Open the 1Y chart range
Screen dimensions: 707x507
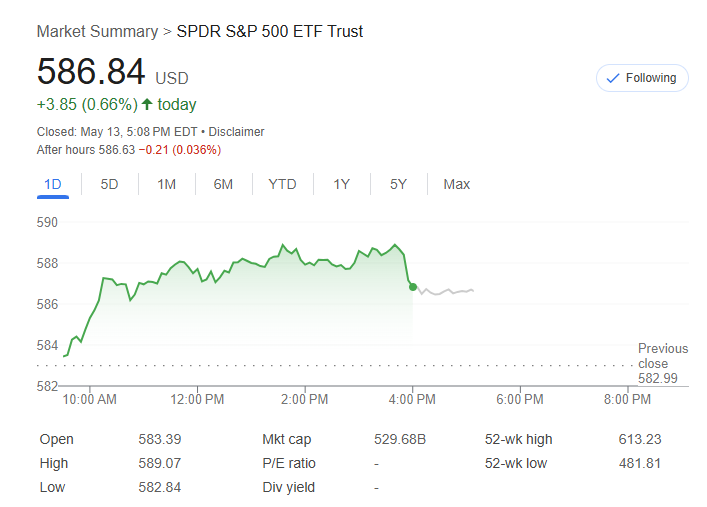pyautogui.click(x=342, y=184)
